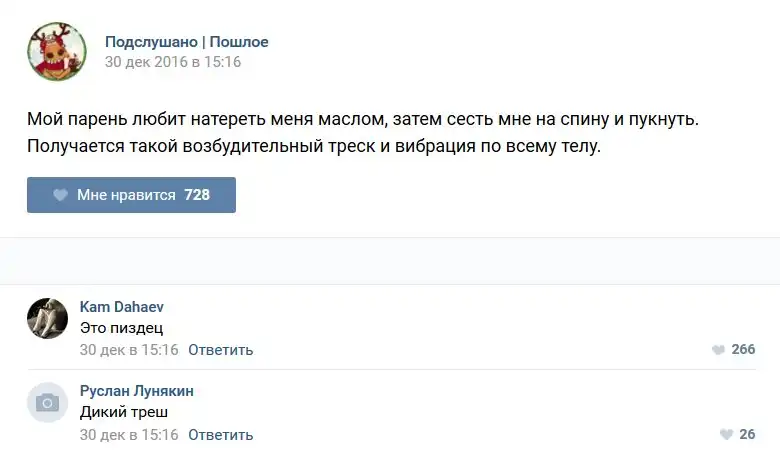Click the 26 like count

pyautogui.click(x=747, y=435)
